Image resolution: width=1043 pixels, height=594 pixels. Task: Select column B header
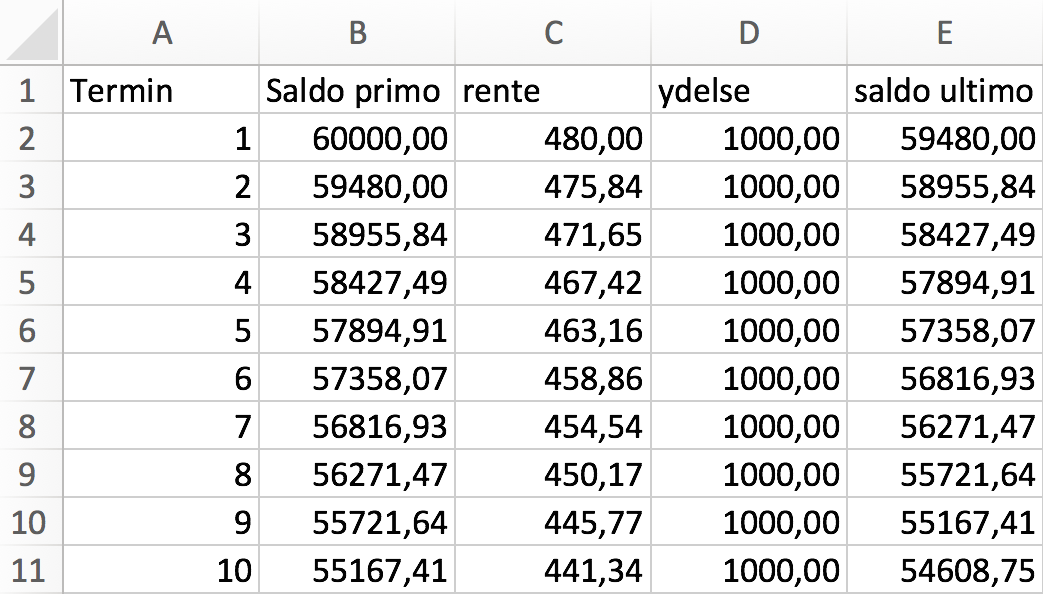point(357,32)
